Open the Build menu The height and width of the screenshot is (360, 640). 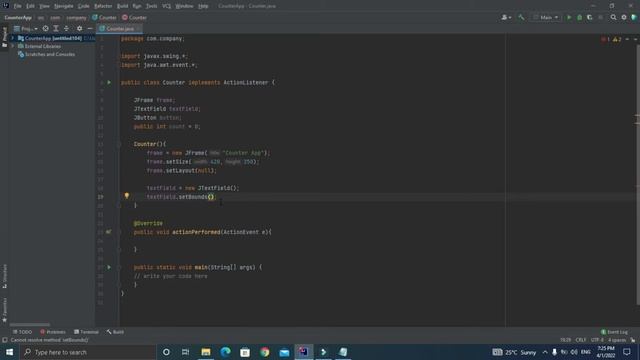click(x=122, y=6)
